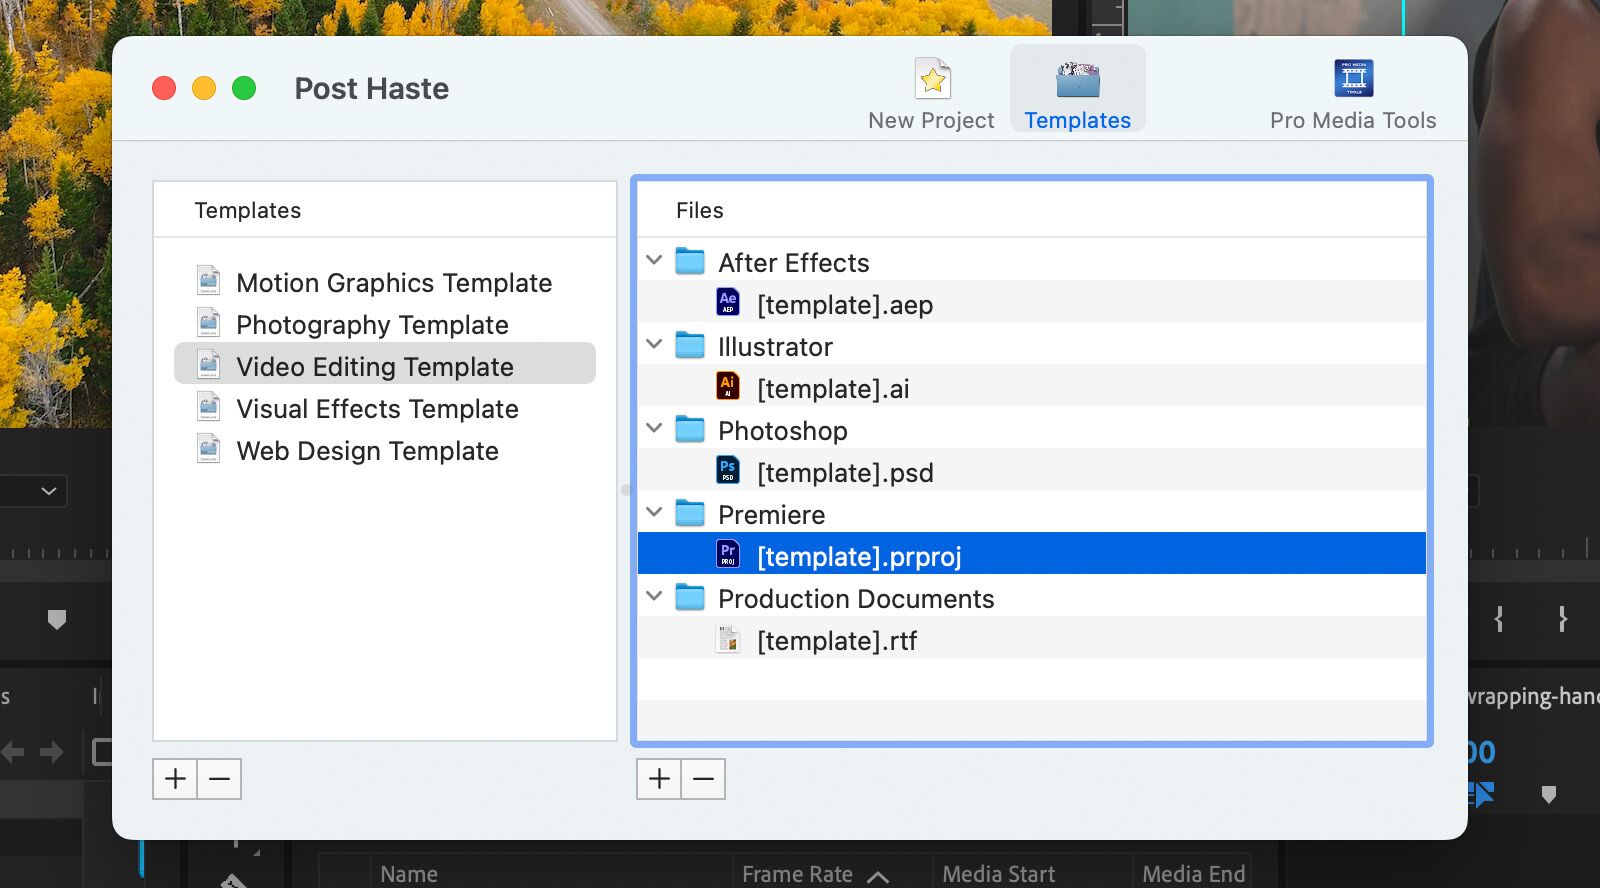Select Web Design Template in list
Viewport: 1600px width, 888px height.
tap(367, 451)
